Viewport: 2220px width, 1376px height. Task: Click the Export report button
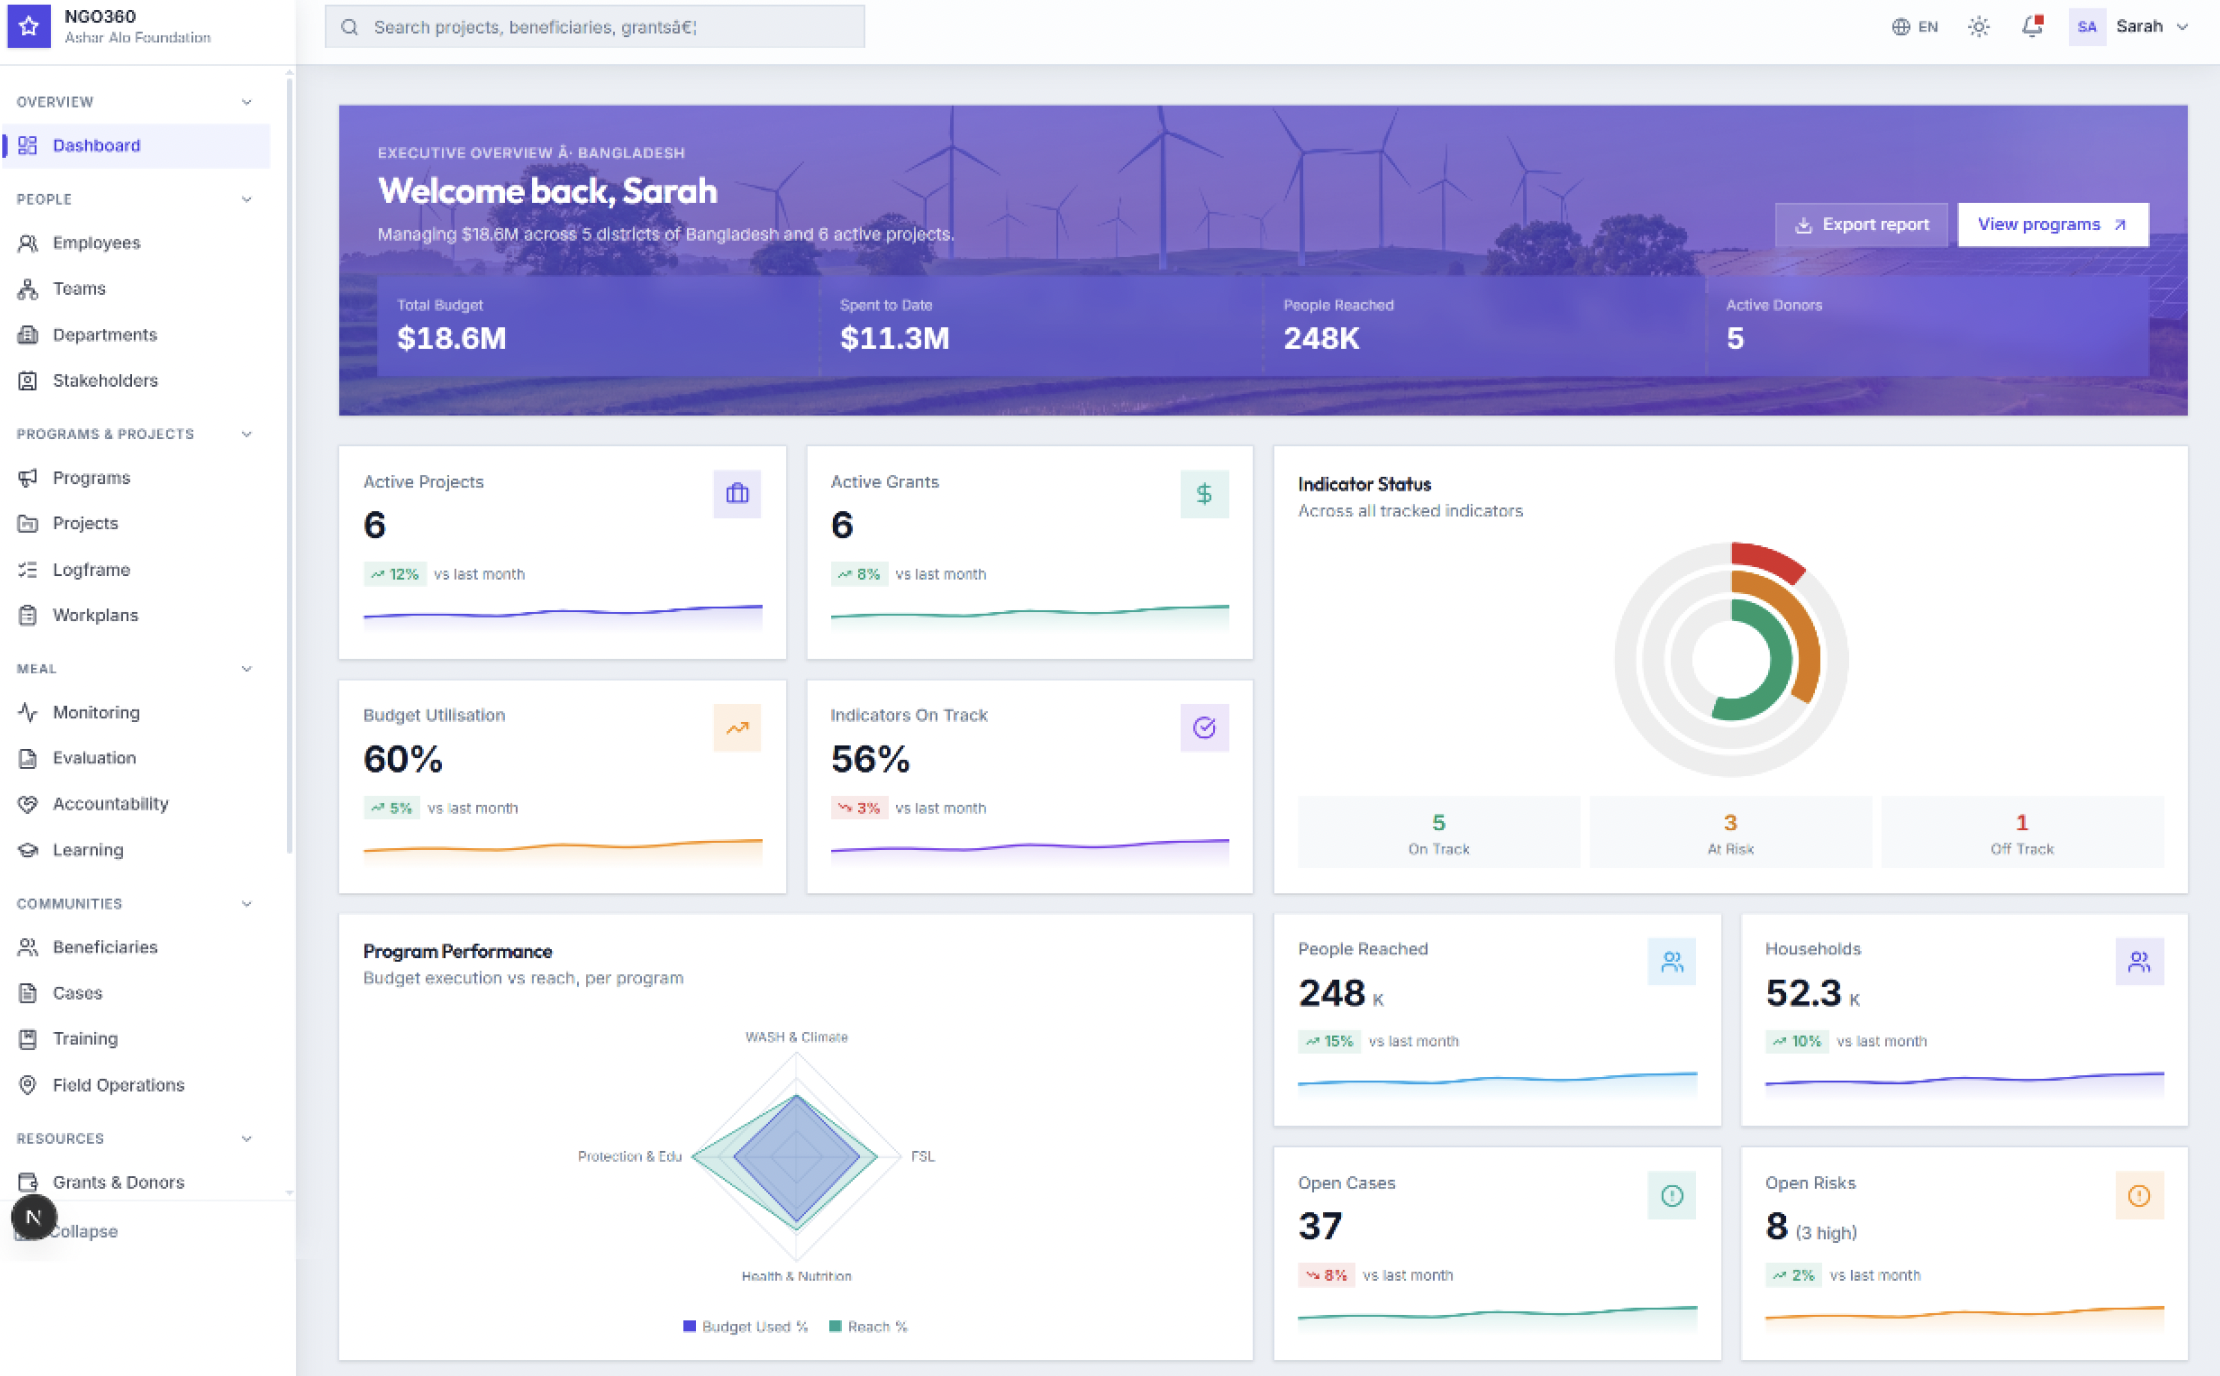pos(1861,225)
